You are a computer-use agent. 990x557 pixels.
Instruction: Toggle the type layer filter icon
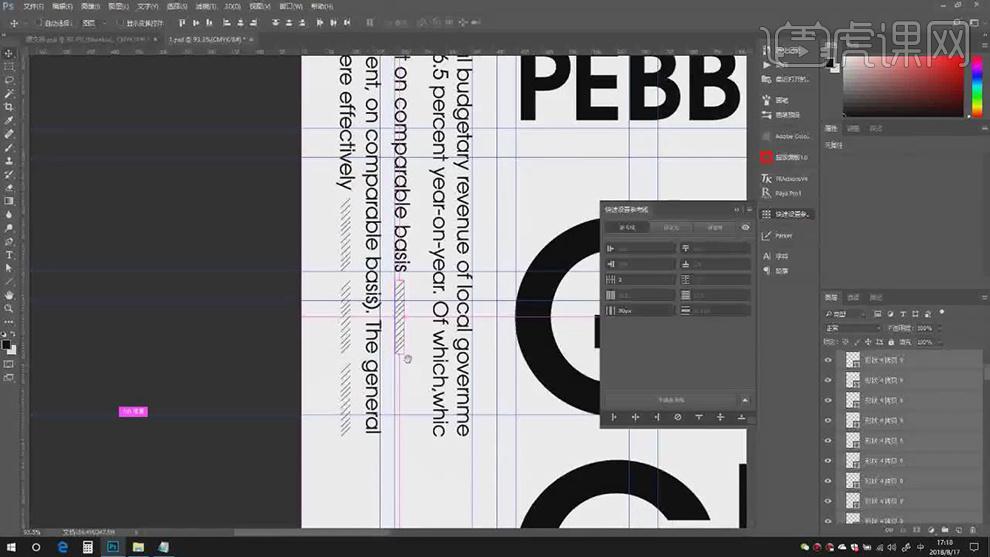click(903, 314)
